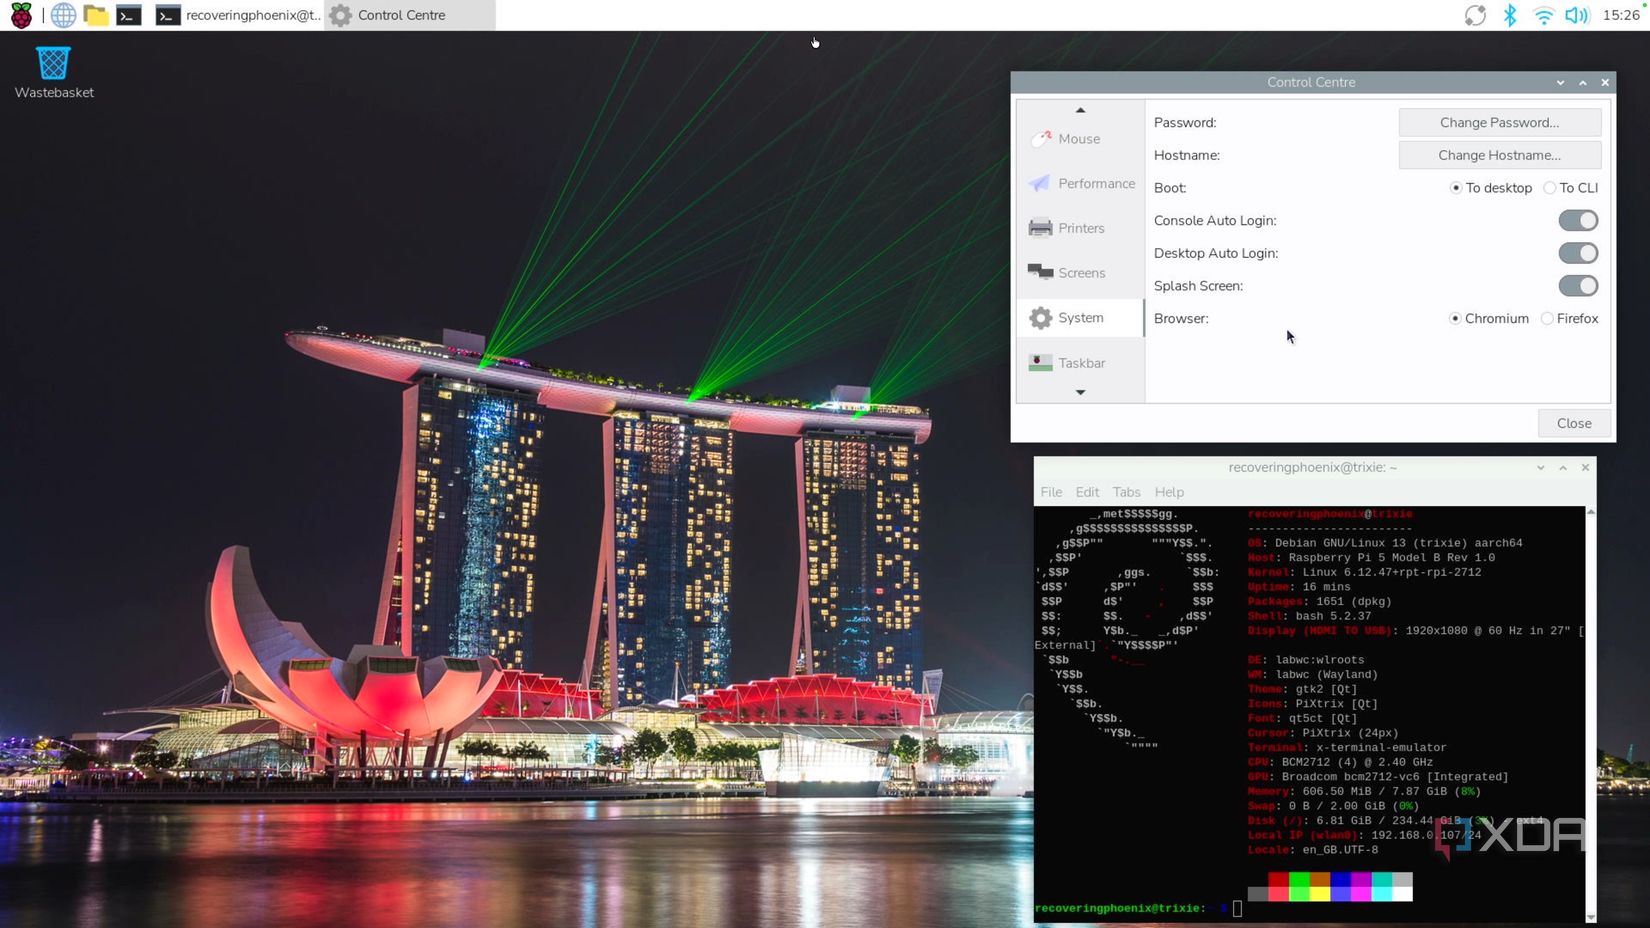This screenshot has height=928, width=1650.
Task: Click the volume icon in system tray
Action: [x=1578, y=15]
